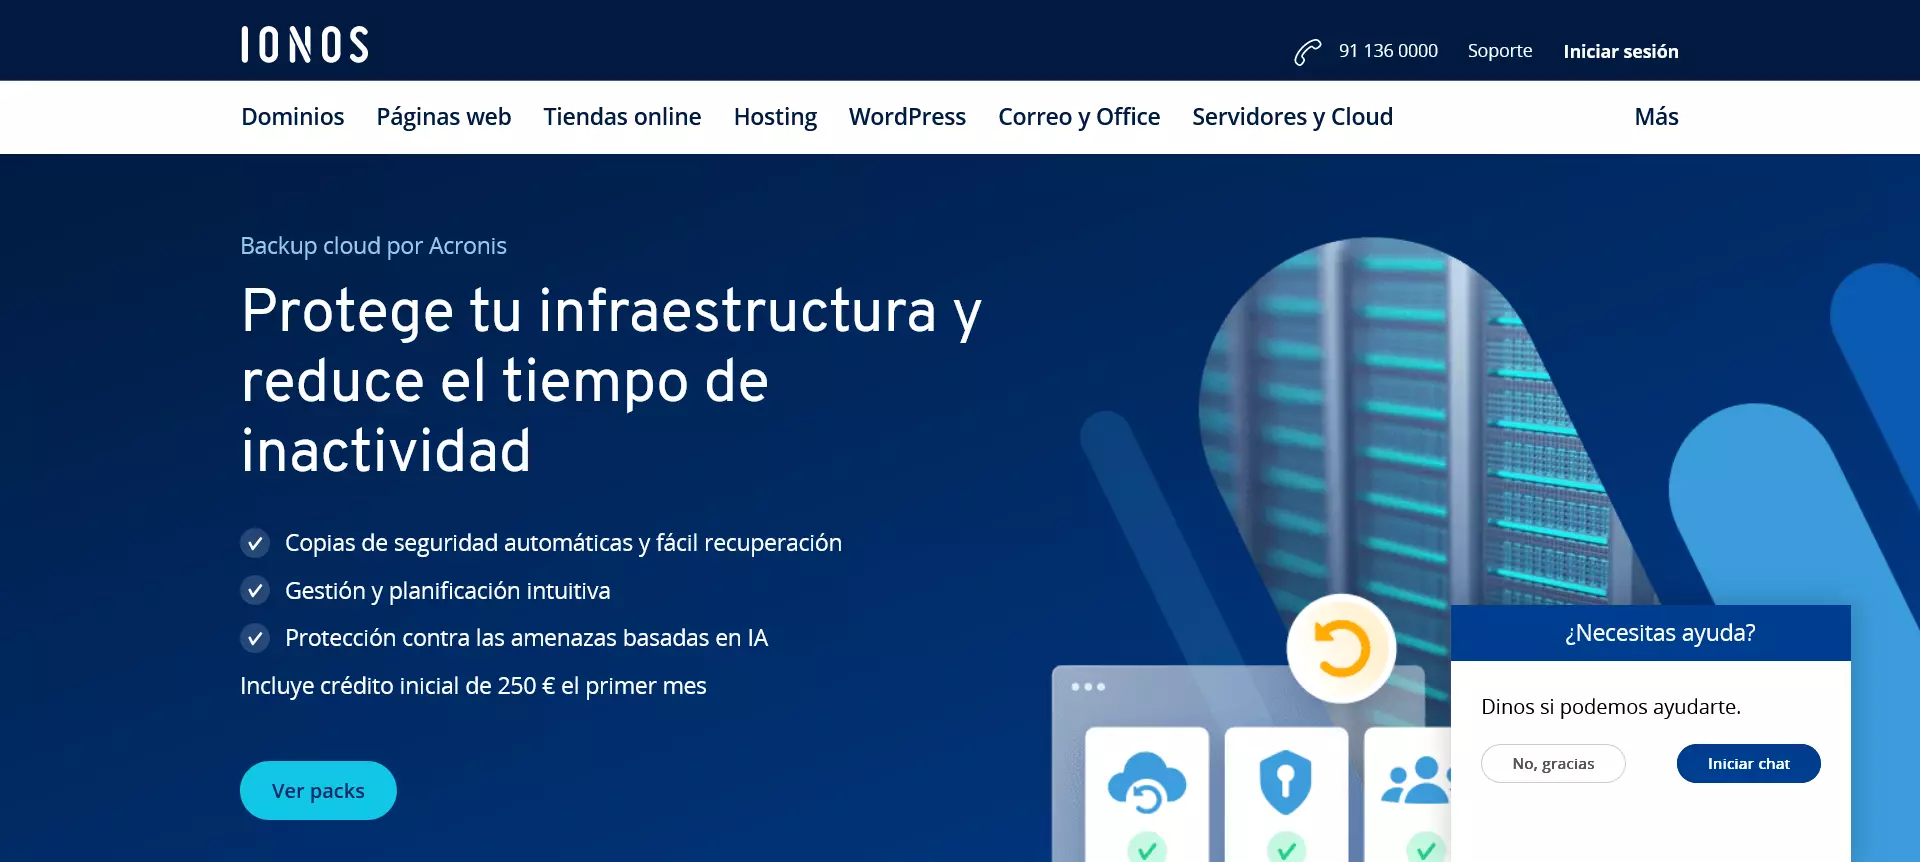This screenshot has width=1920, height=862.
Task: Click the checkmark beside Copias de seguridad
Action: point(255,543)
